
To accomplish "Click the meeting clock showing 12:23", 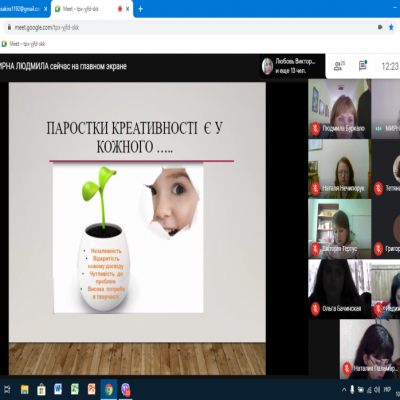I will 390,66.
